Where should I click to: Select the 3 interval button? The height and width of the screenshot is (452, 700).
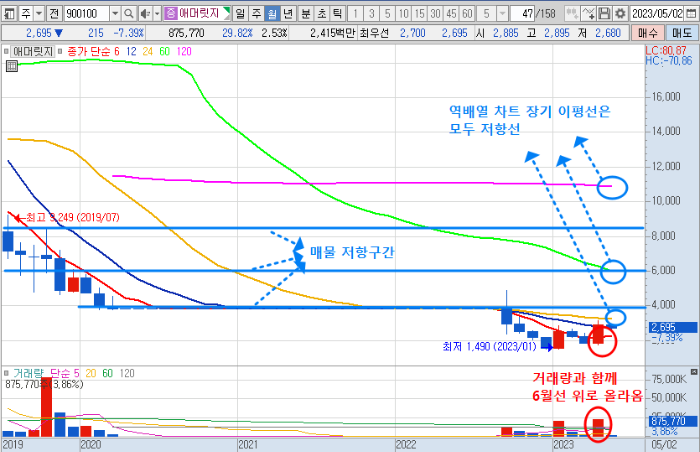(371, 13)
